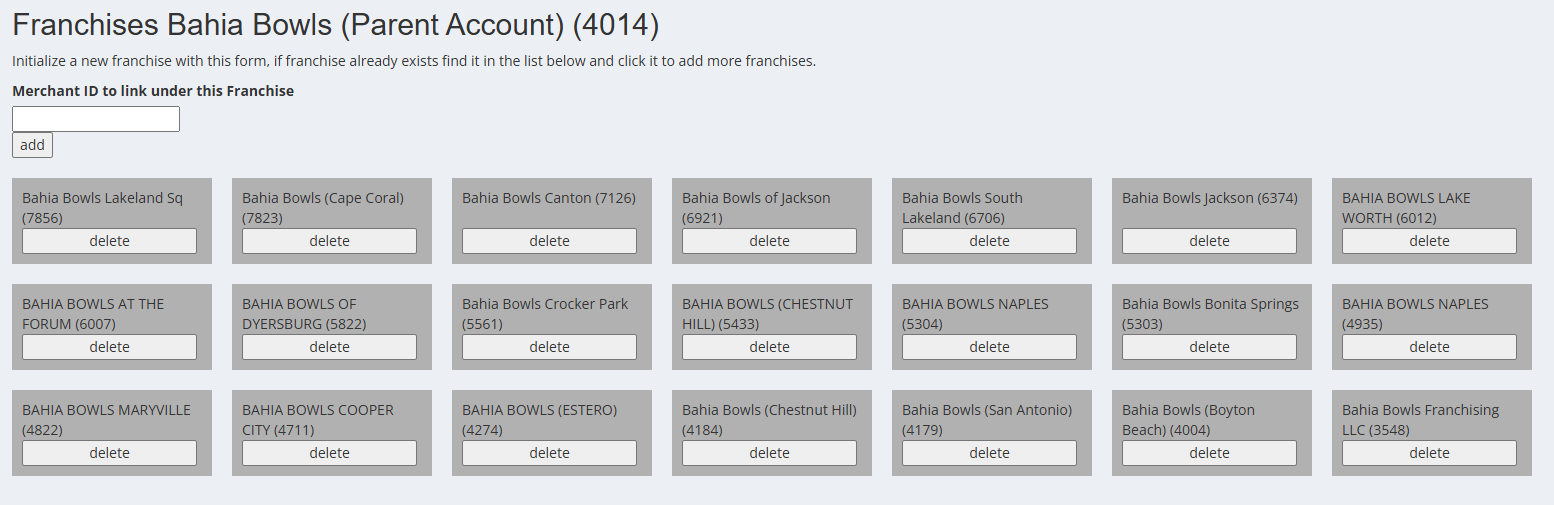Delete Bahia Bowls Jackson (6374)
The width and height of the screenshot is (1554, 505).
click(1209, 241)
